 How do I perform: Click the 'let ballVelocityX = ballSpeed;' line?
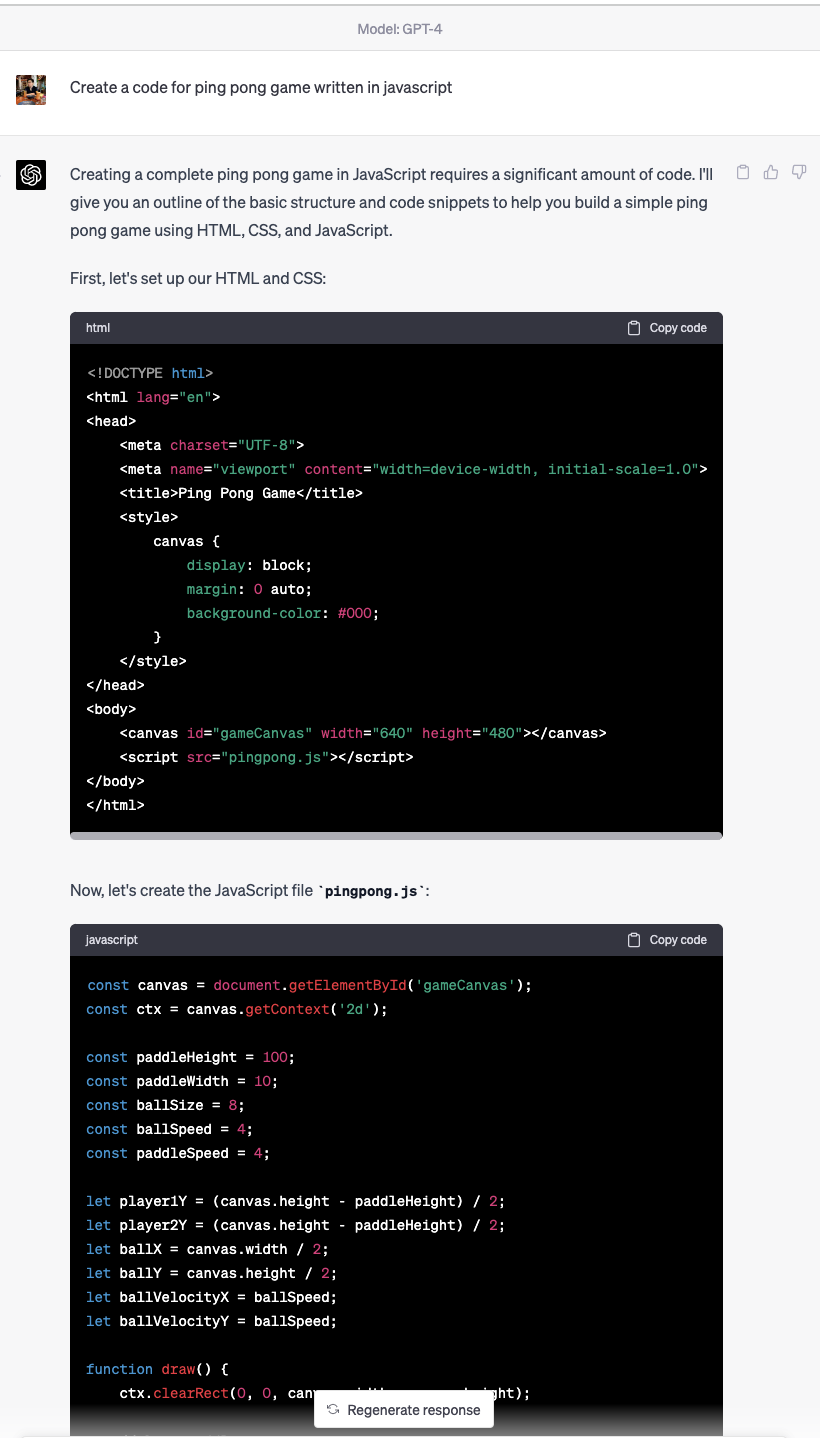[212, 1297]
